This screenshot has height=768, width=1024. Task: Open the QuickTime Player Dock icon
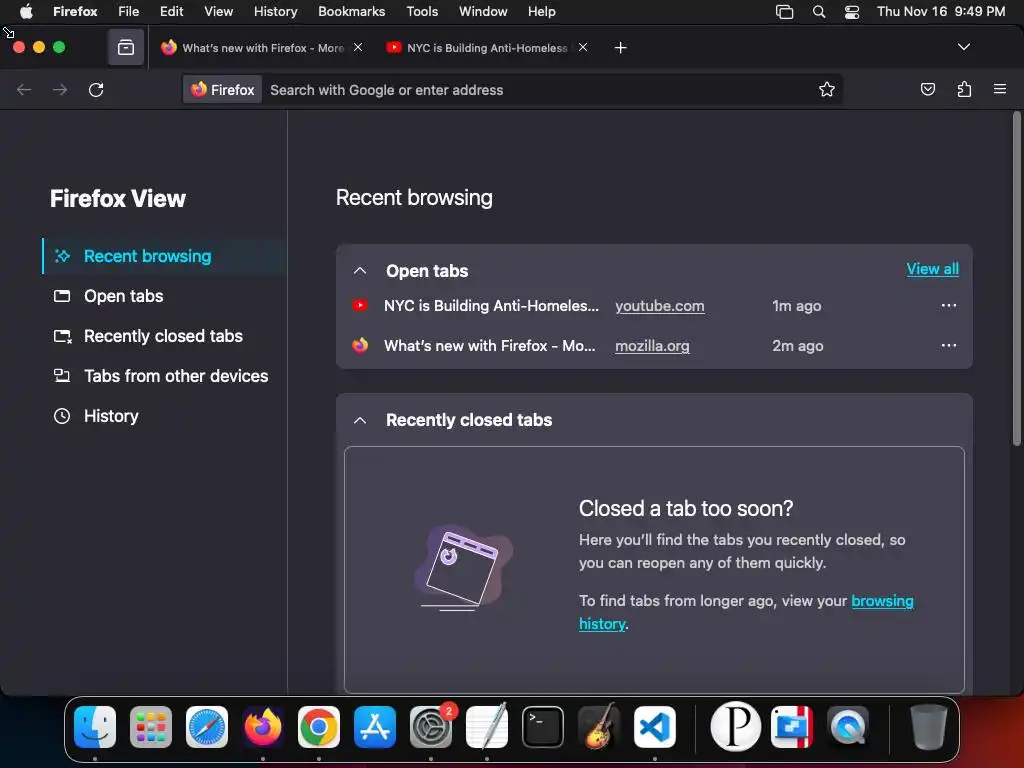click(x=848, y=727)
